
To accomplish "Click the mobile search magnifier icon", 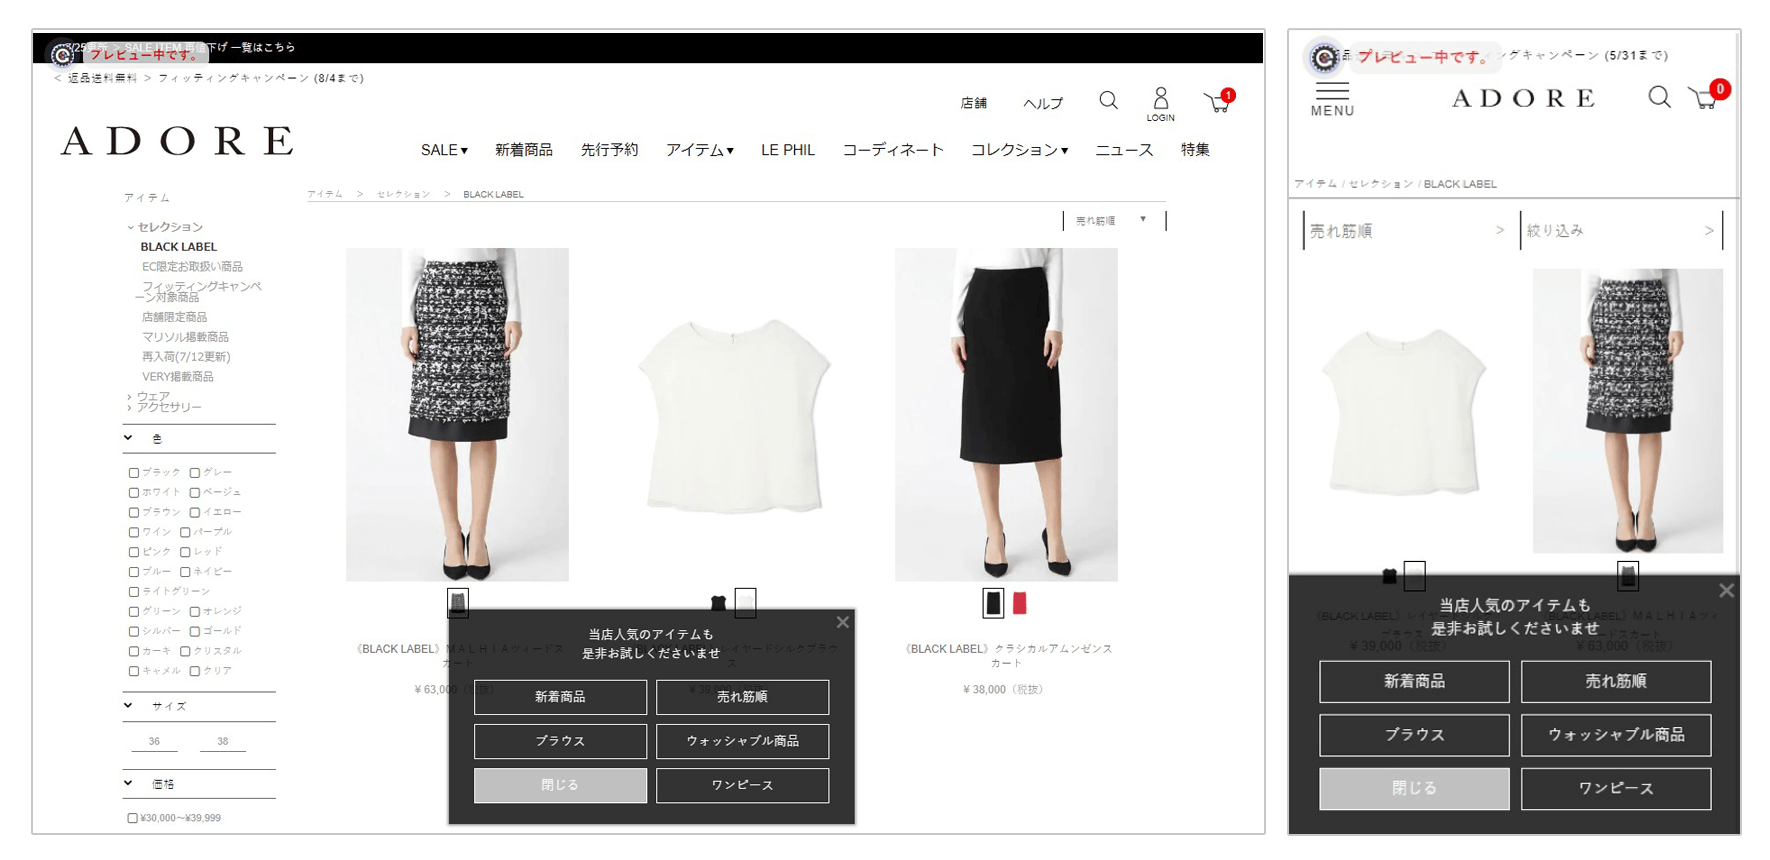I will coord(1659,97).
